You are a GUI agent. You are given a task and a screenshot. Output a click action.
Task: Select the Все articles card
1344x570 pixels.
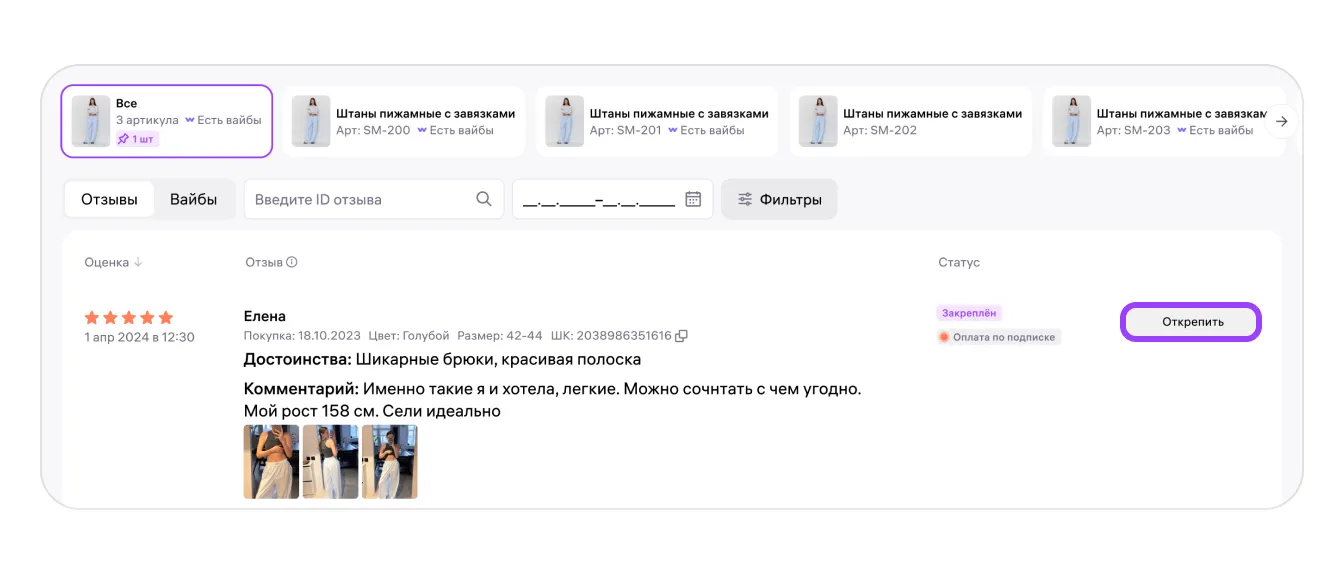(x=166, y=121)
